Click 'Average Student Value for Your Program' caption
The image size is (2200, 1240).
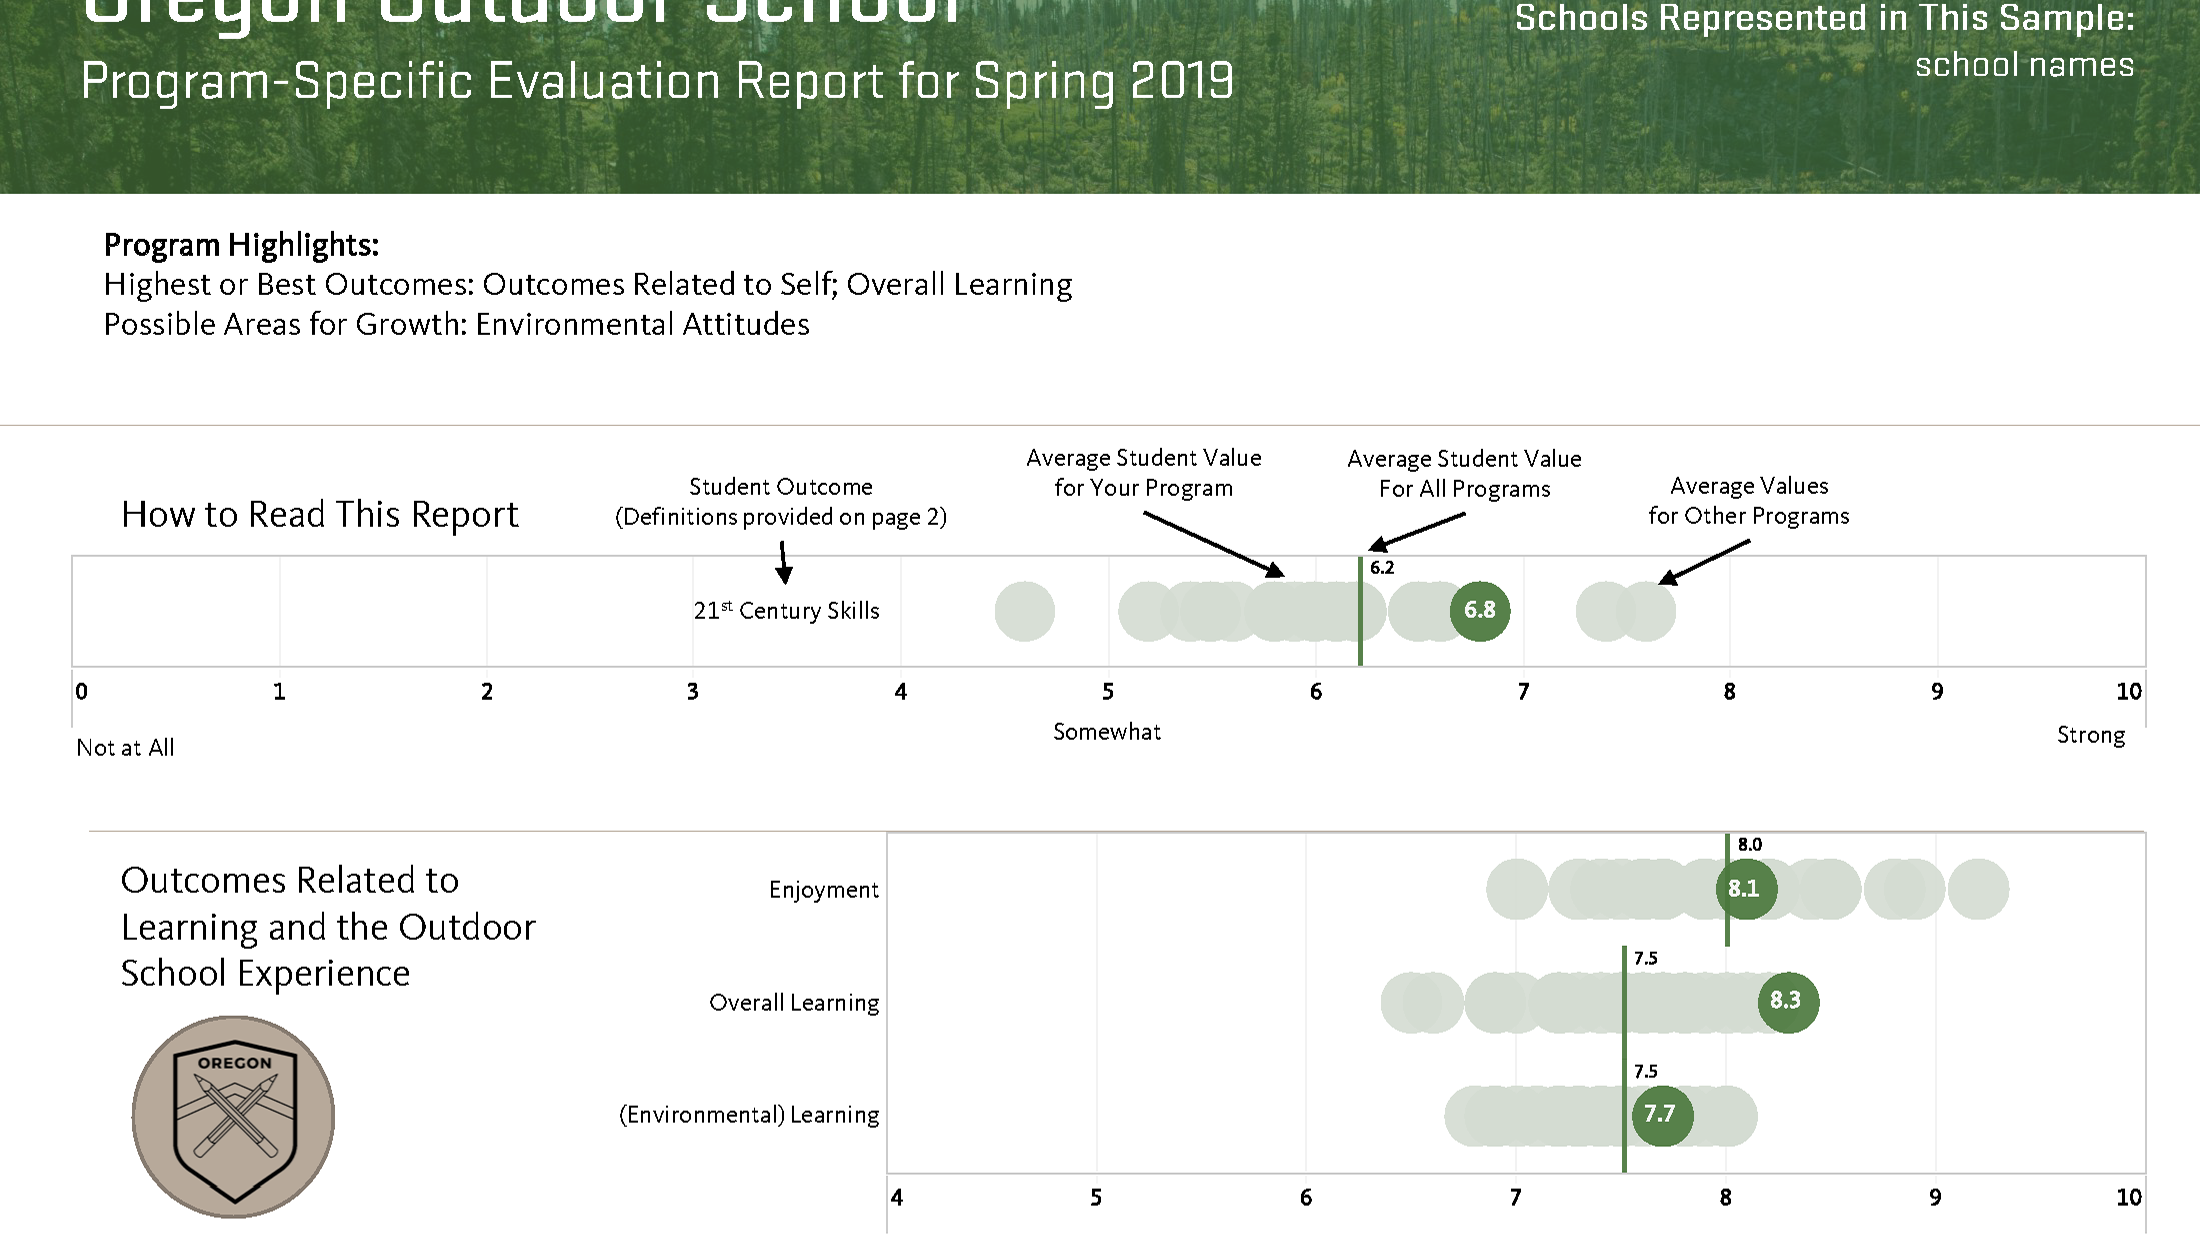click(1144, 473)
